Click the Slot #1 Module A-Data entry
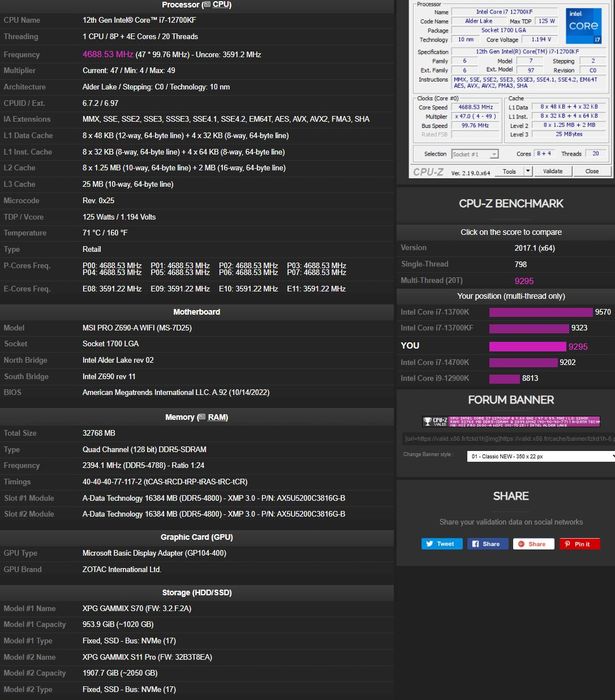This screenshot has width=615, height=700. click(x=214, y=498)
